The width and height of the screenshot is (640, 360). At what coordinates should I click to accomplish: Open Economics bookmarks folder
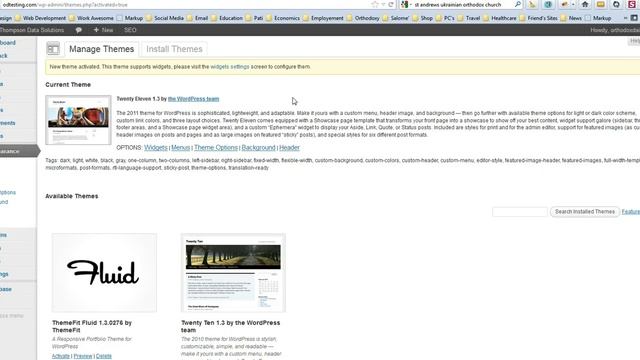pyautogui.click(x=283, y=18)
